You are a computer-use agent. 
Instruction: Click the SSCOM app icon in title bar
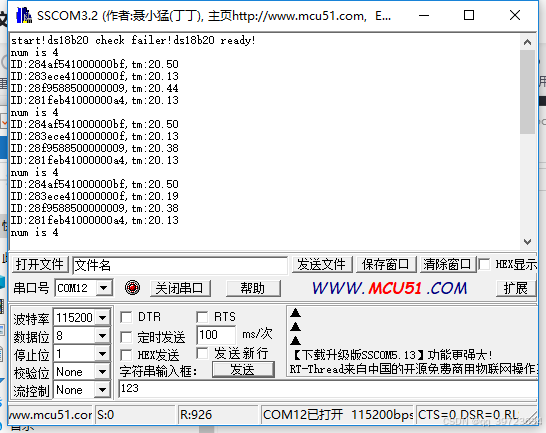(x=24, y=15)
